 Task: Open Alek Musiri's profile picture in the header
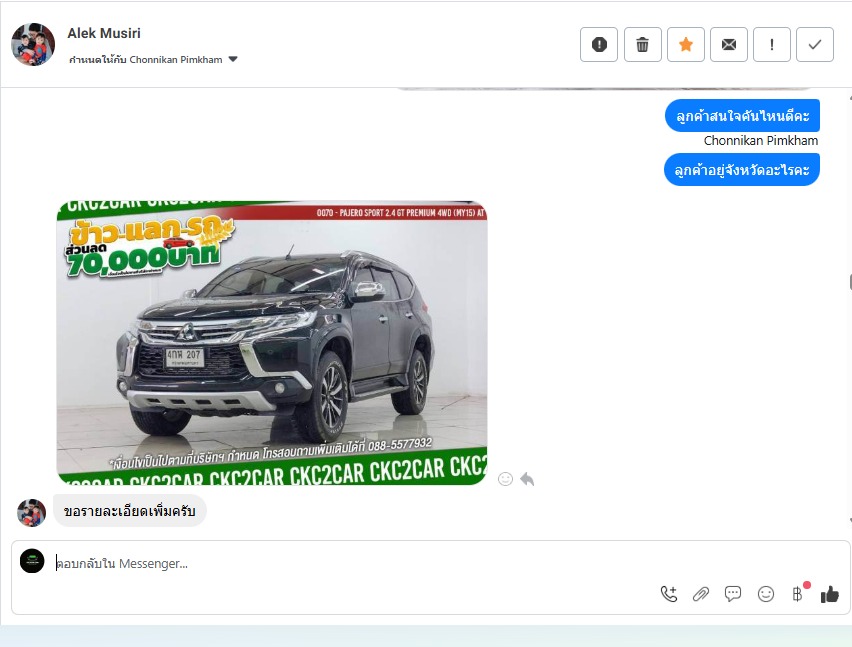coord(33,44)
